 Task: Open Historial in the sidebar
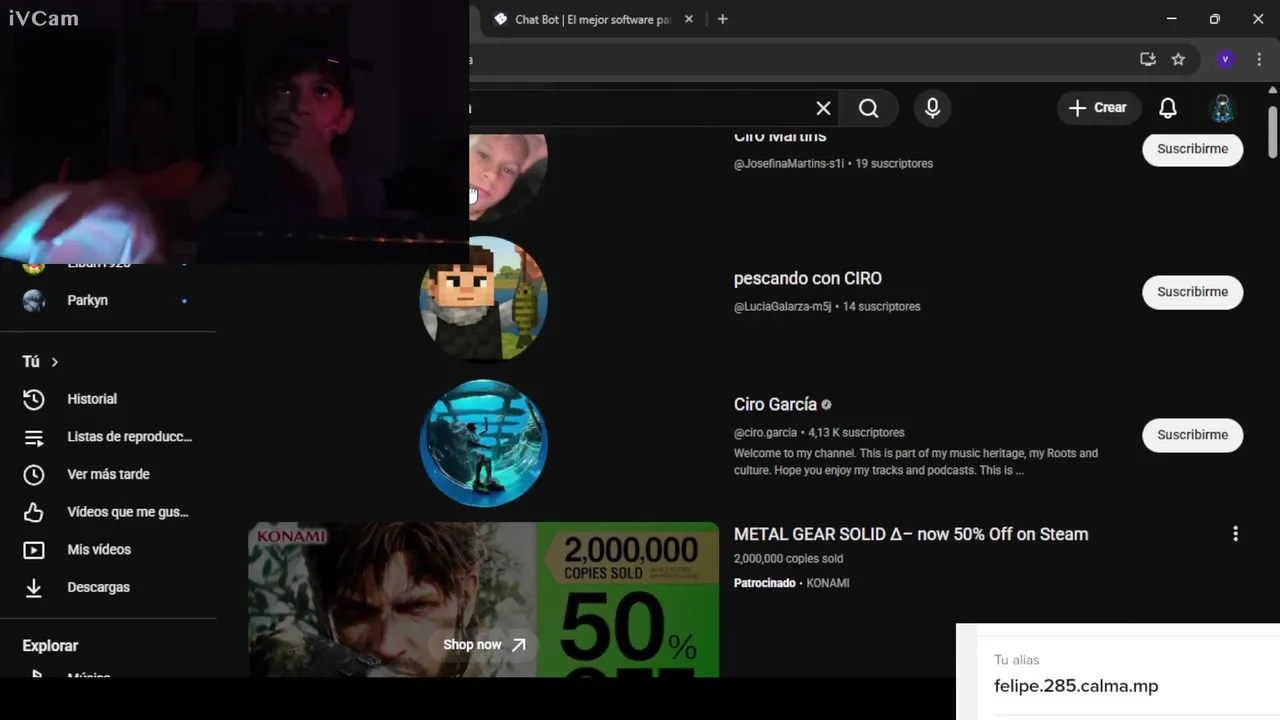[107, 399]
